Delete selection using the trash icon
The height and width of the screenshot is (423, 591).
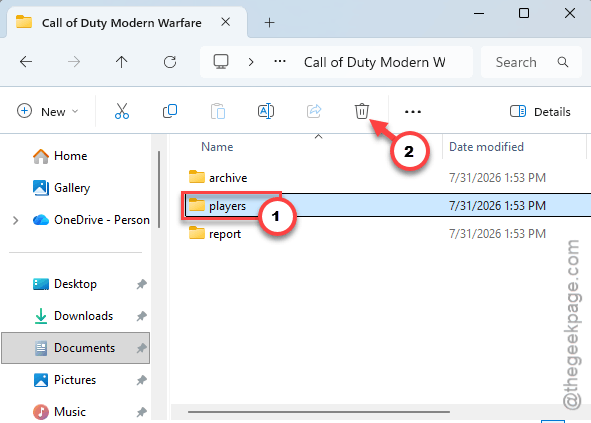pos(361,111)
